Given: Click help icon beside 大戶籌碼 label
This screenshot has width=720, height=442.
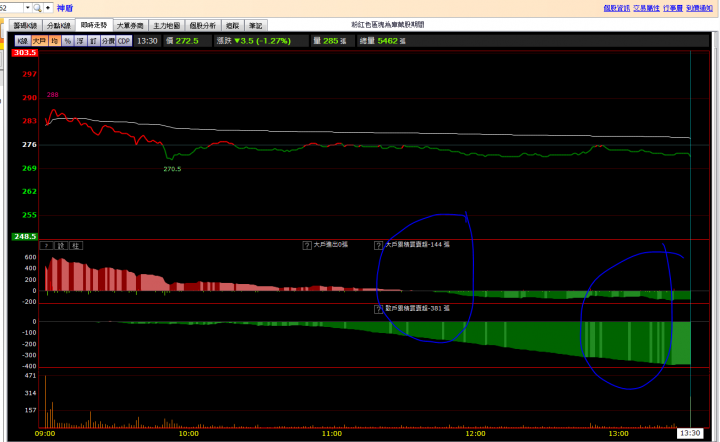Looking at the screenshot, I should click(x=379, y=244).
